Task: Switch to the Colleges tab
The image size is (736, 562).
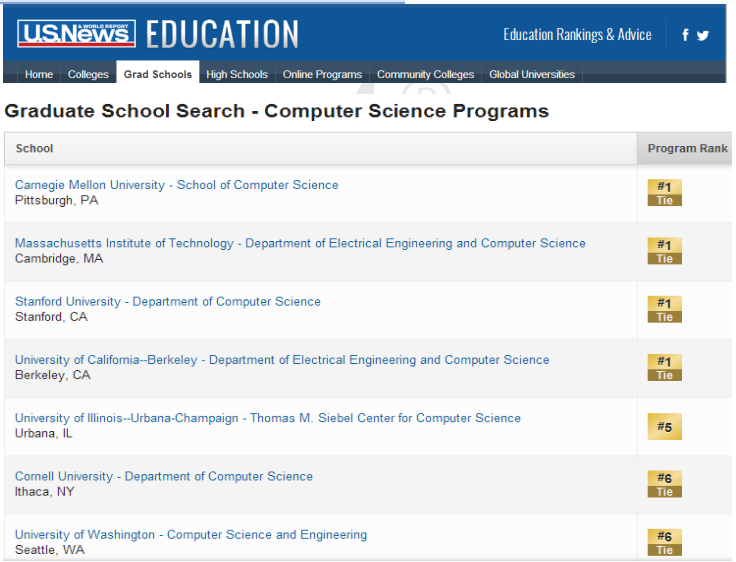Action: 88,74
